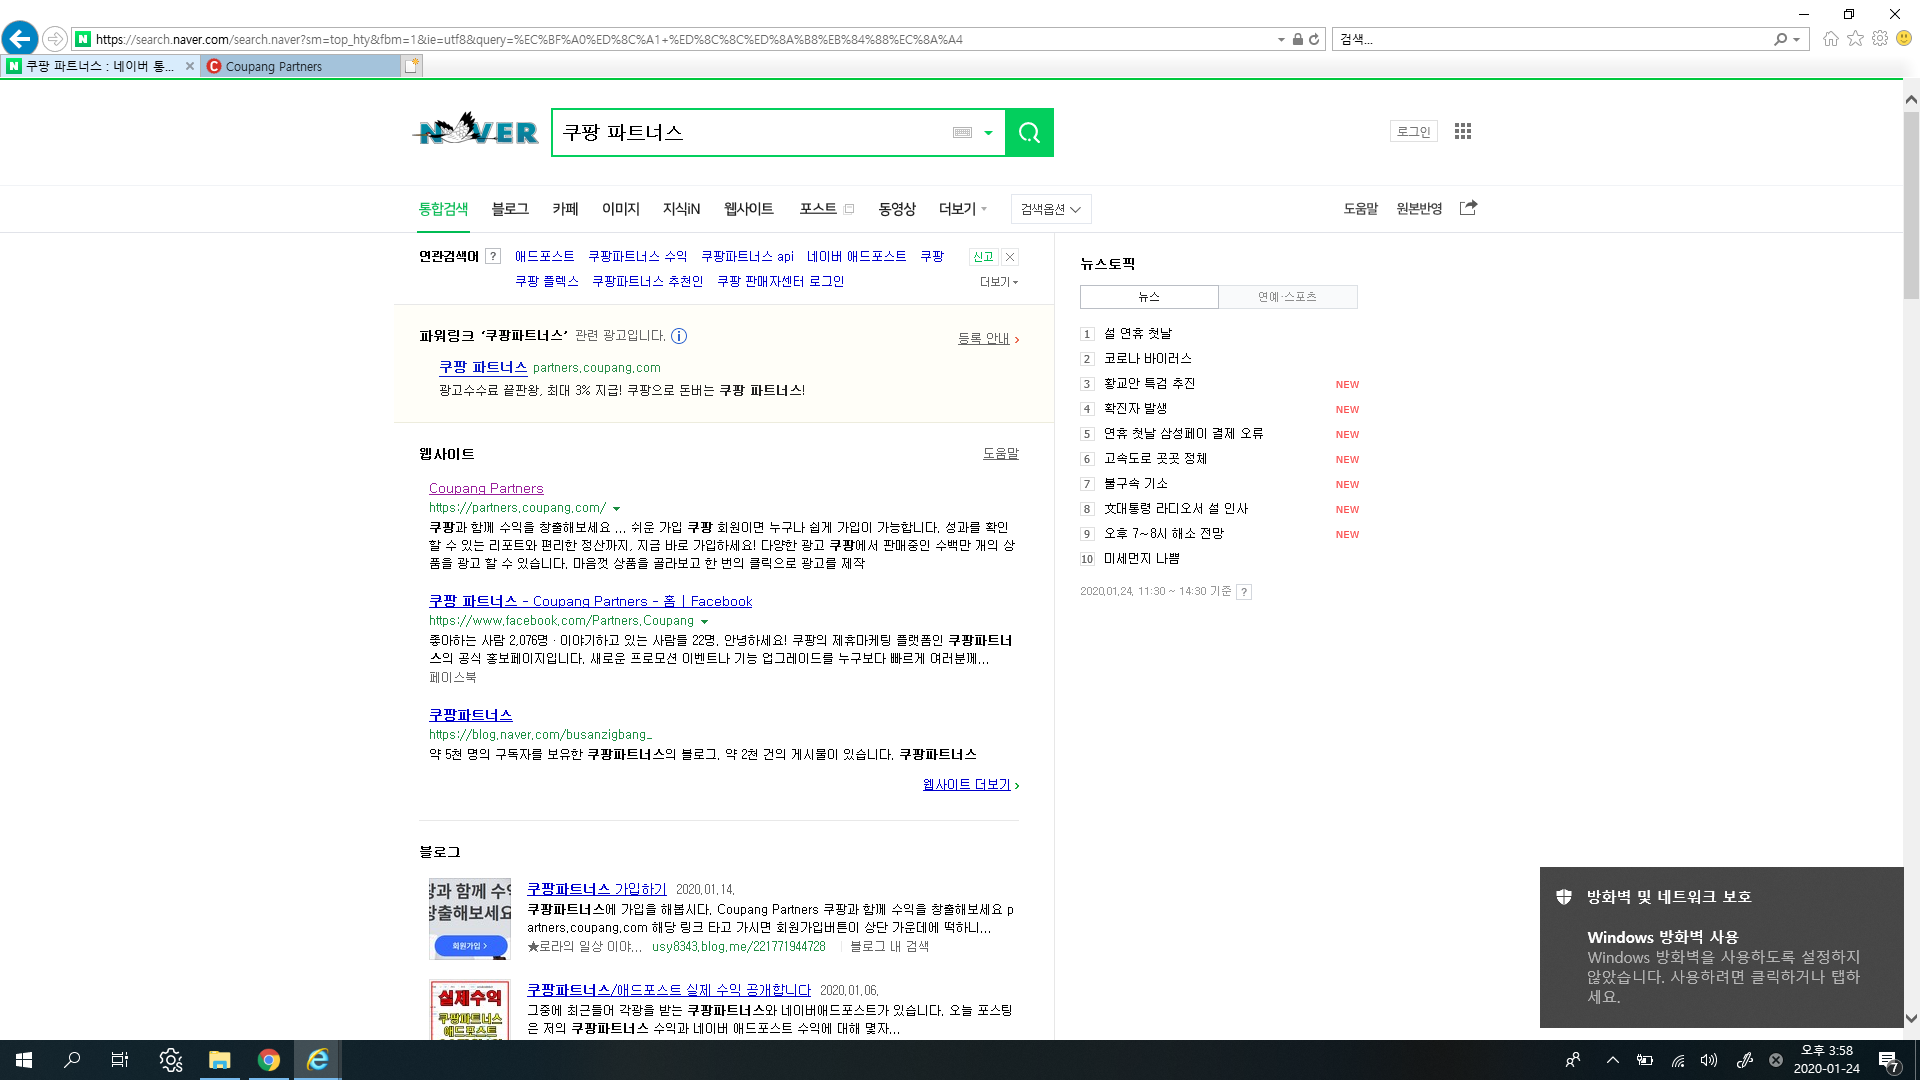Screen dimensions: 1920x1080
Task: Open Chrome from the Windows taskbar
Action: 268,1060
